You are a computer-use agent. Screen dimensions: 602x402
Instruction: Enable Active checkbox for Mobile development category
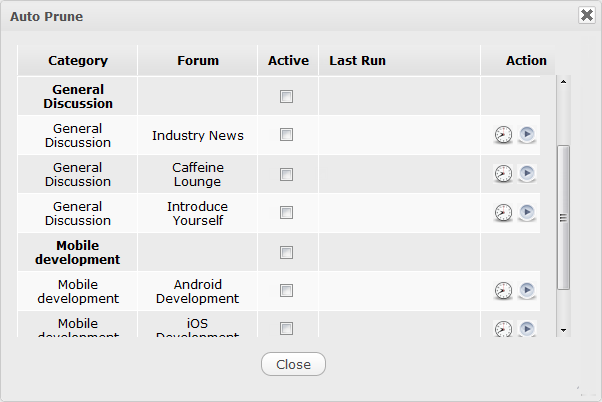[287, 252]
